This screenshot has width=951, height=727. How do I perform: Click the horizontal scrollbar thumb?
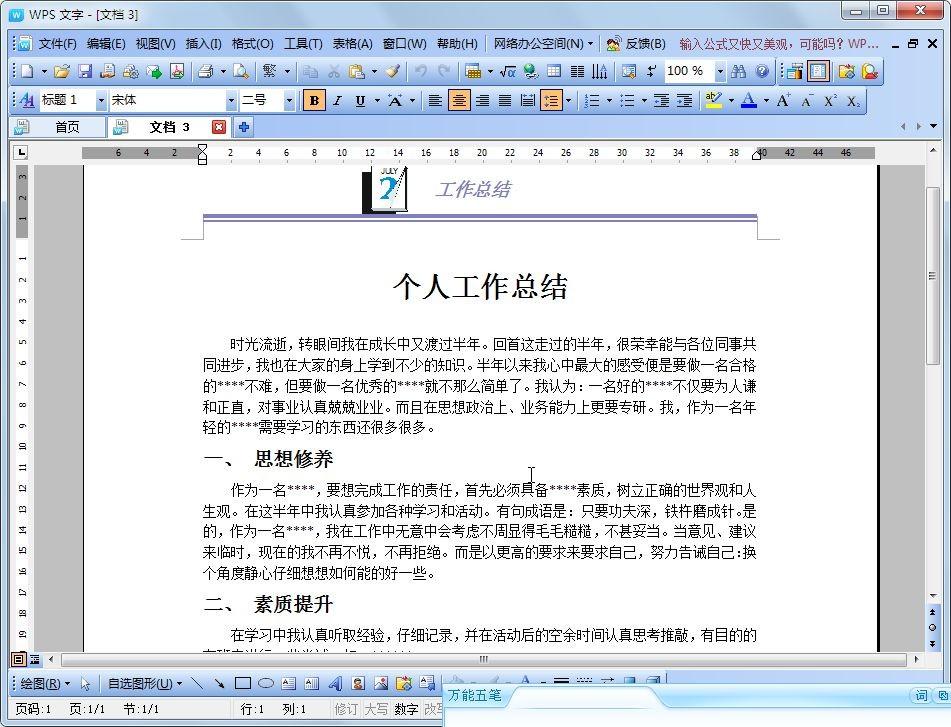[483, 659]
